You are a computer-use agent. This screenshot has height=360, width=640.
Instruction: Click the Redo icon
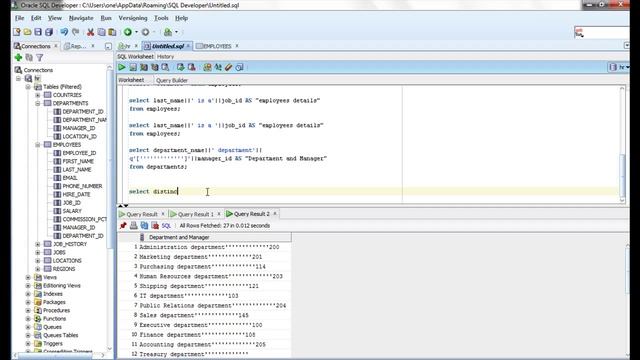[76, 32]
